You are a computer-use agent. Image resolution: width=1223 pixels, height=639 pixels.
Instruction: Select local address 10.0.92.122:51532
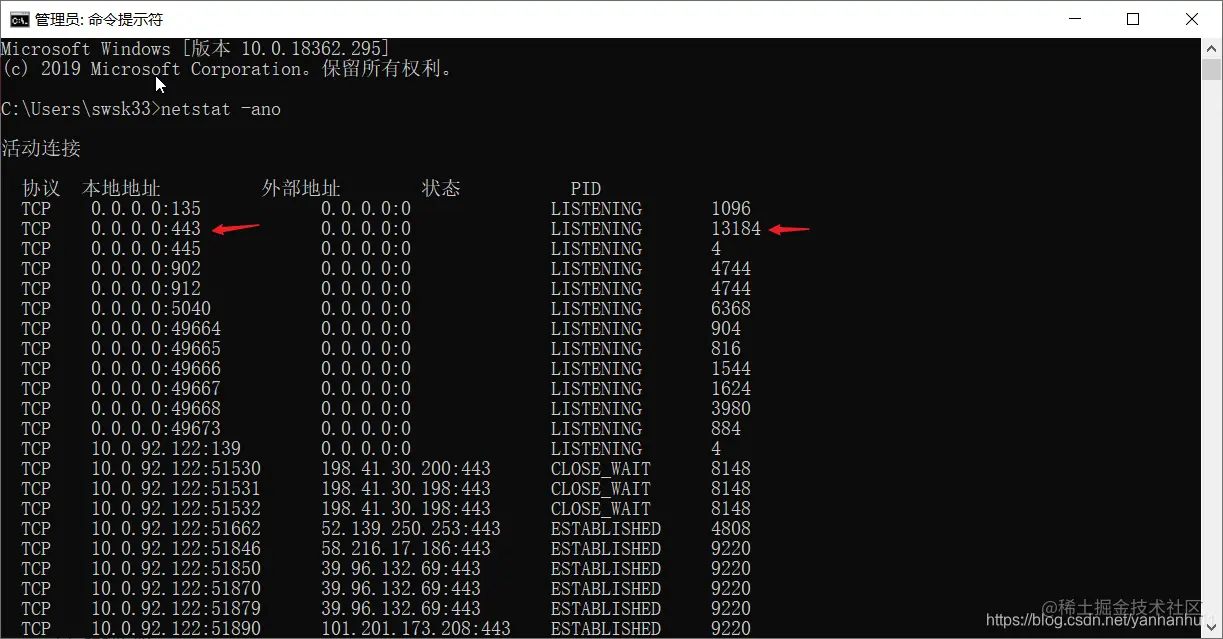(x=176, y=509)
